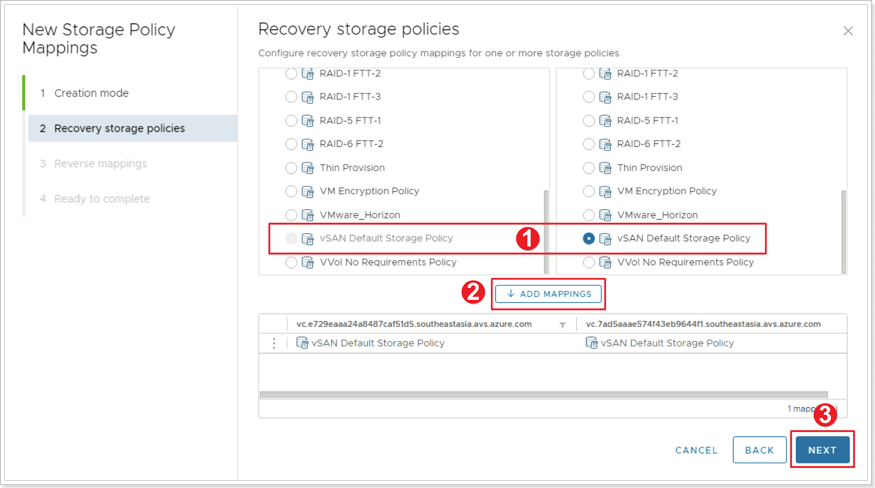Click source vCenter column header vc.e729eaaa24a8487caf51d5

tap(414, 324)
